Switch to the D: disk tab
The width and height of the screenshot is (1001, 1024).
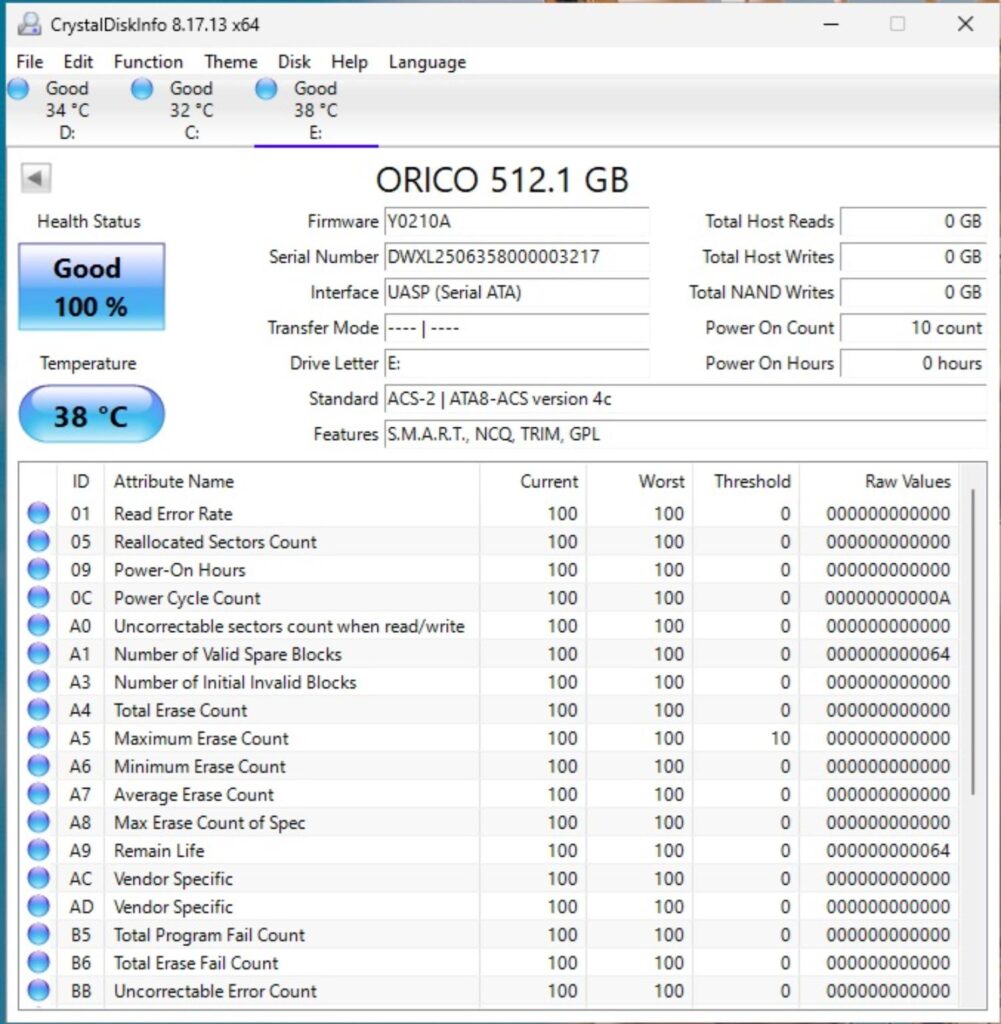[67, 110]
